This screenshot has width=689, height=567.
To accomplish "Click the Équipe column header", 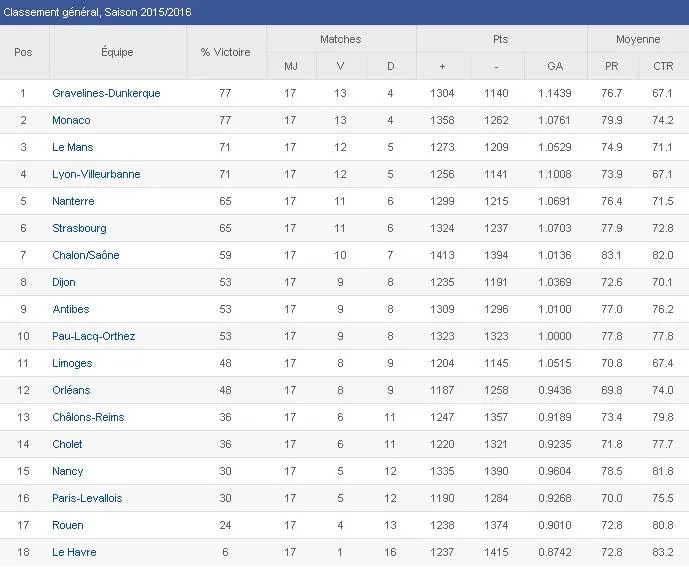I will point(117,52).
